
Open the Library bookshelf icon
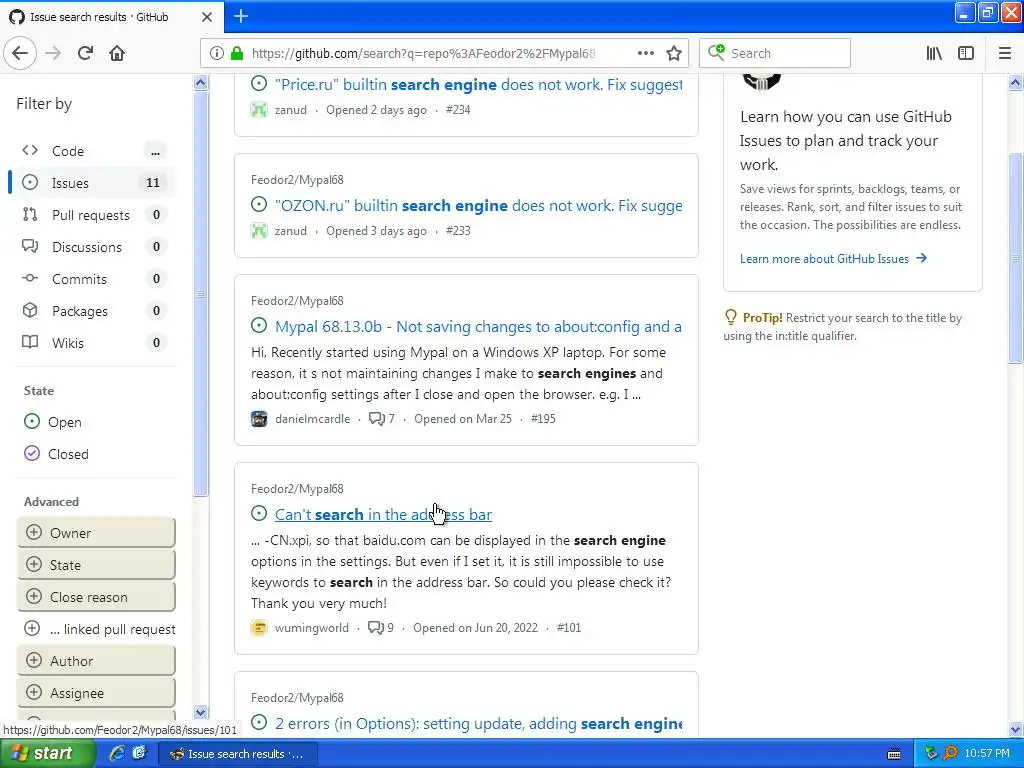[934, 53]
